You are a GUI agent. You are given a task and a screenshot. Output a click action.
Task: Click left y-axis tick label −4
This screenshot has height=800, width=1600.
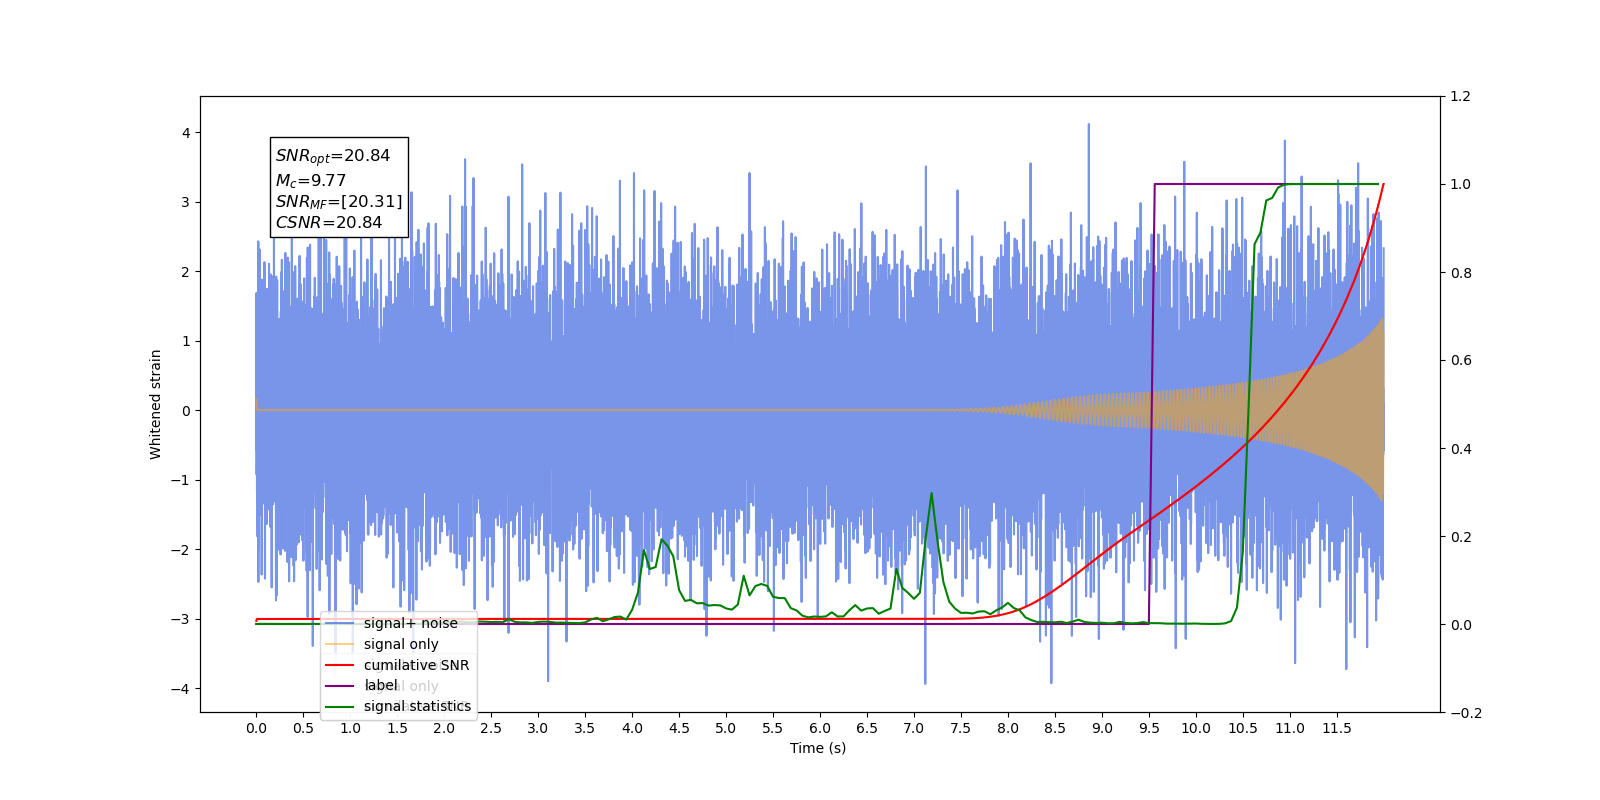point(182,689)
